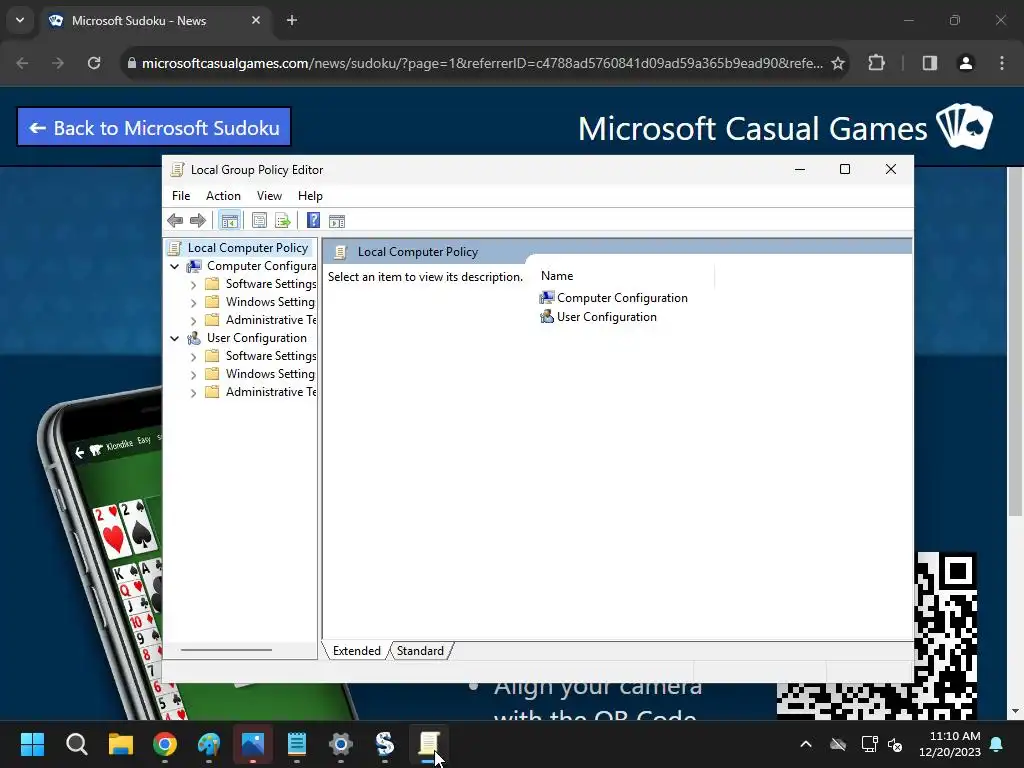The image size is (1024, 768).
Task: Close the Microsoft Sudoku - News tab
Action: coord(256,20)
